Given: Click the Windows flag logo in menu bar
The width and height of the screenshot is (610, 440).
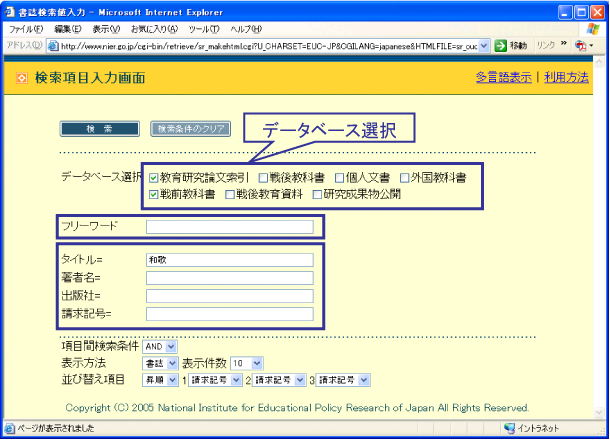Looking at the screenshot, I should tap(593, 29).
